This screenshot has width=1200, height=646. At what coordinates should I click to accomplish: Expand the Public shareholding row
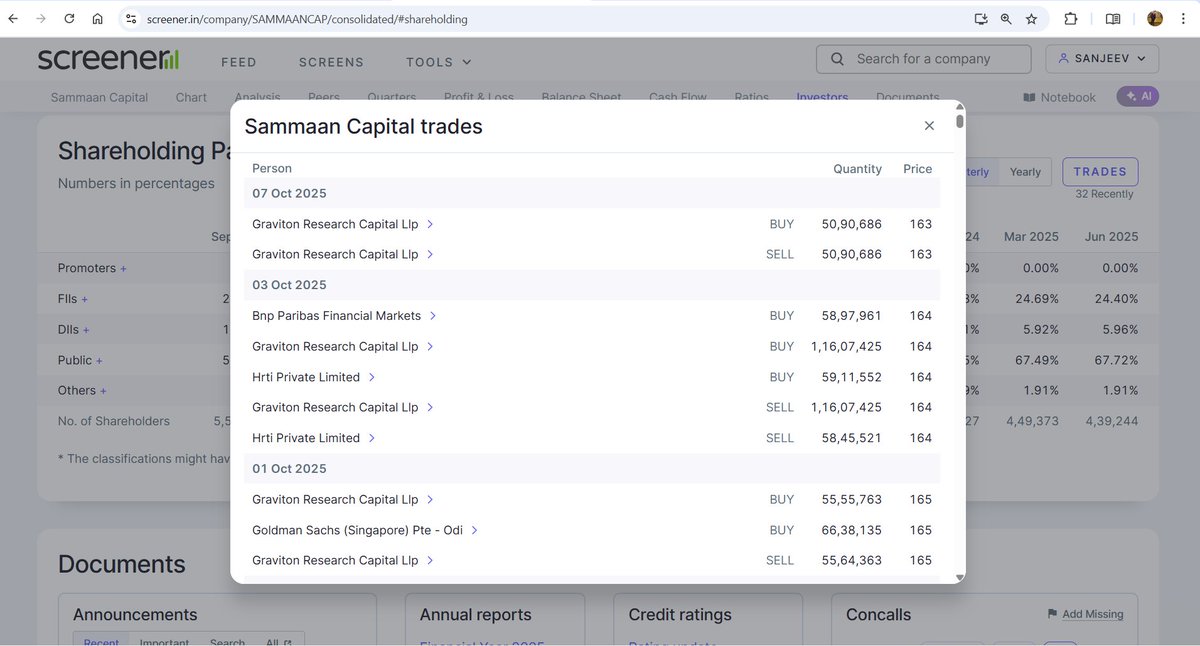(82, 360)
